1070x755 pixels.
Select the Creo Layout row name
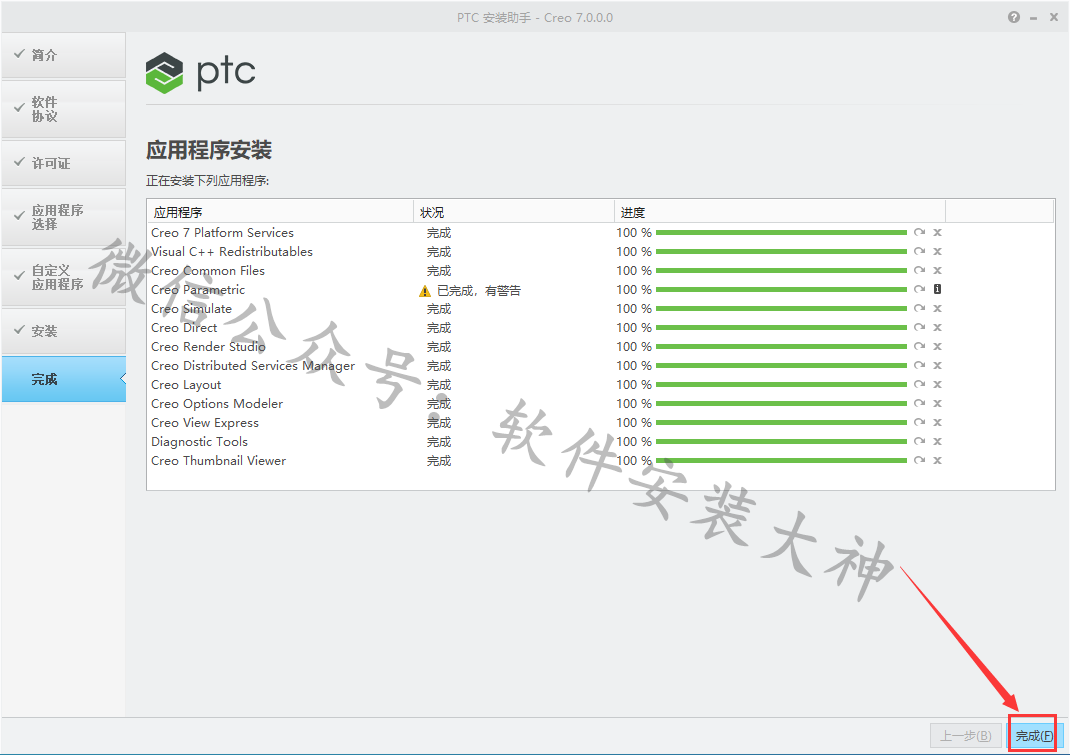[x=186, y=384]
